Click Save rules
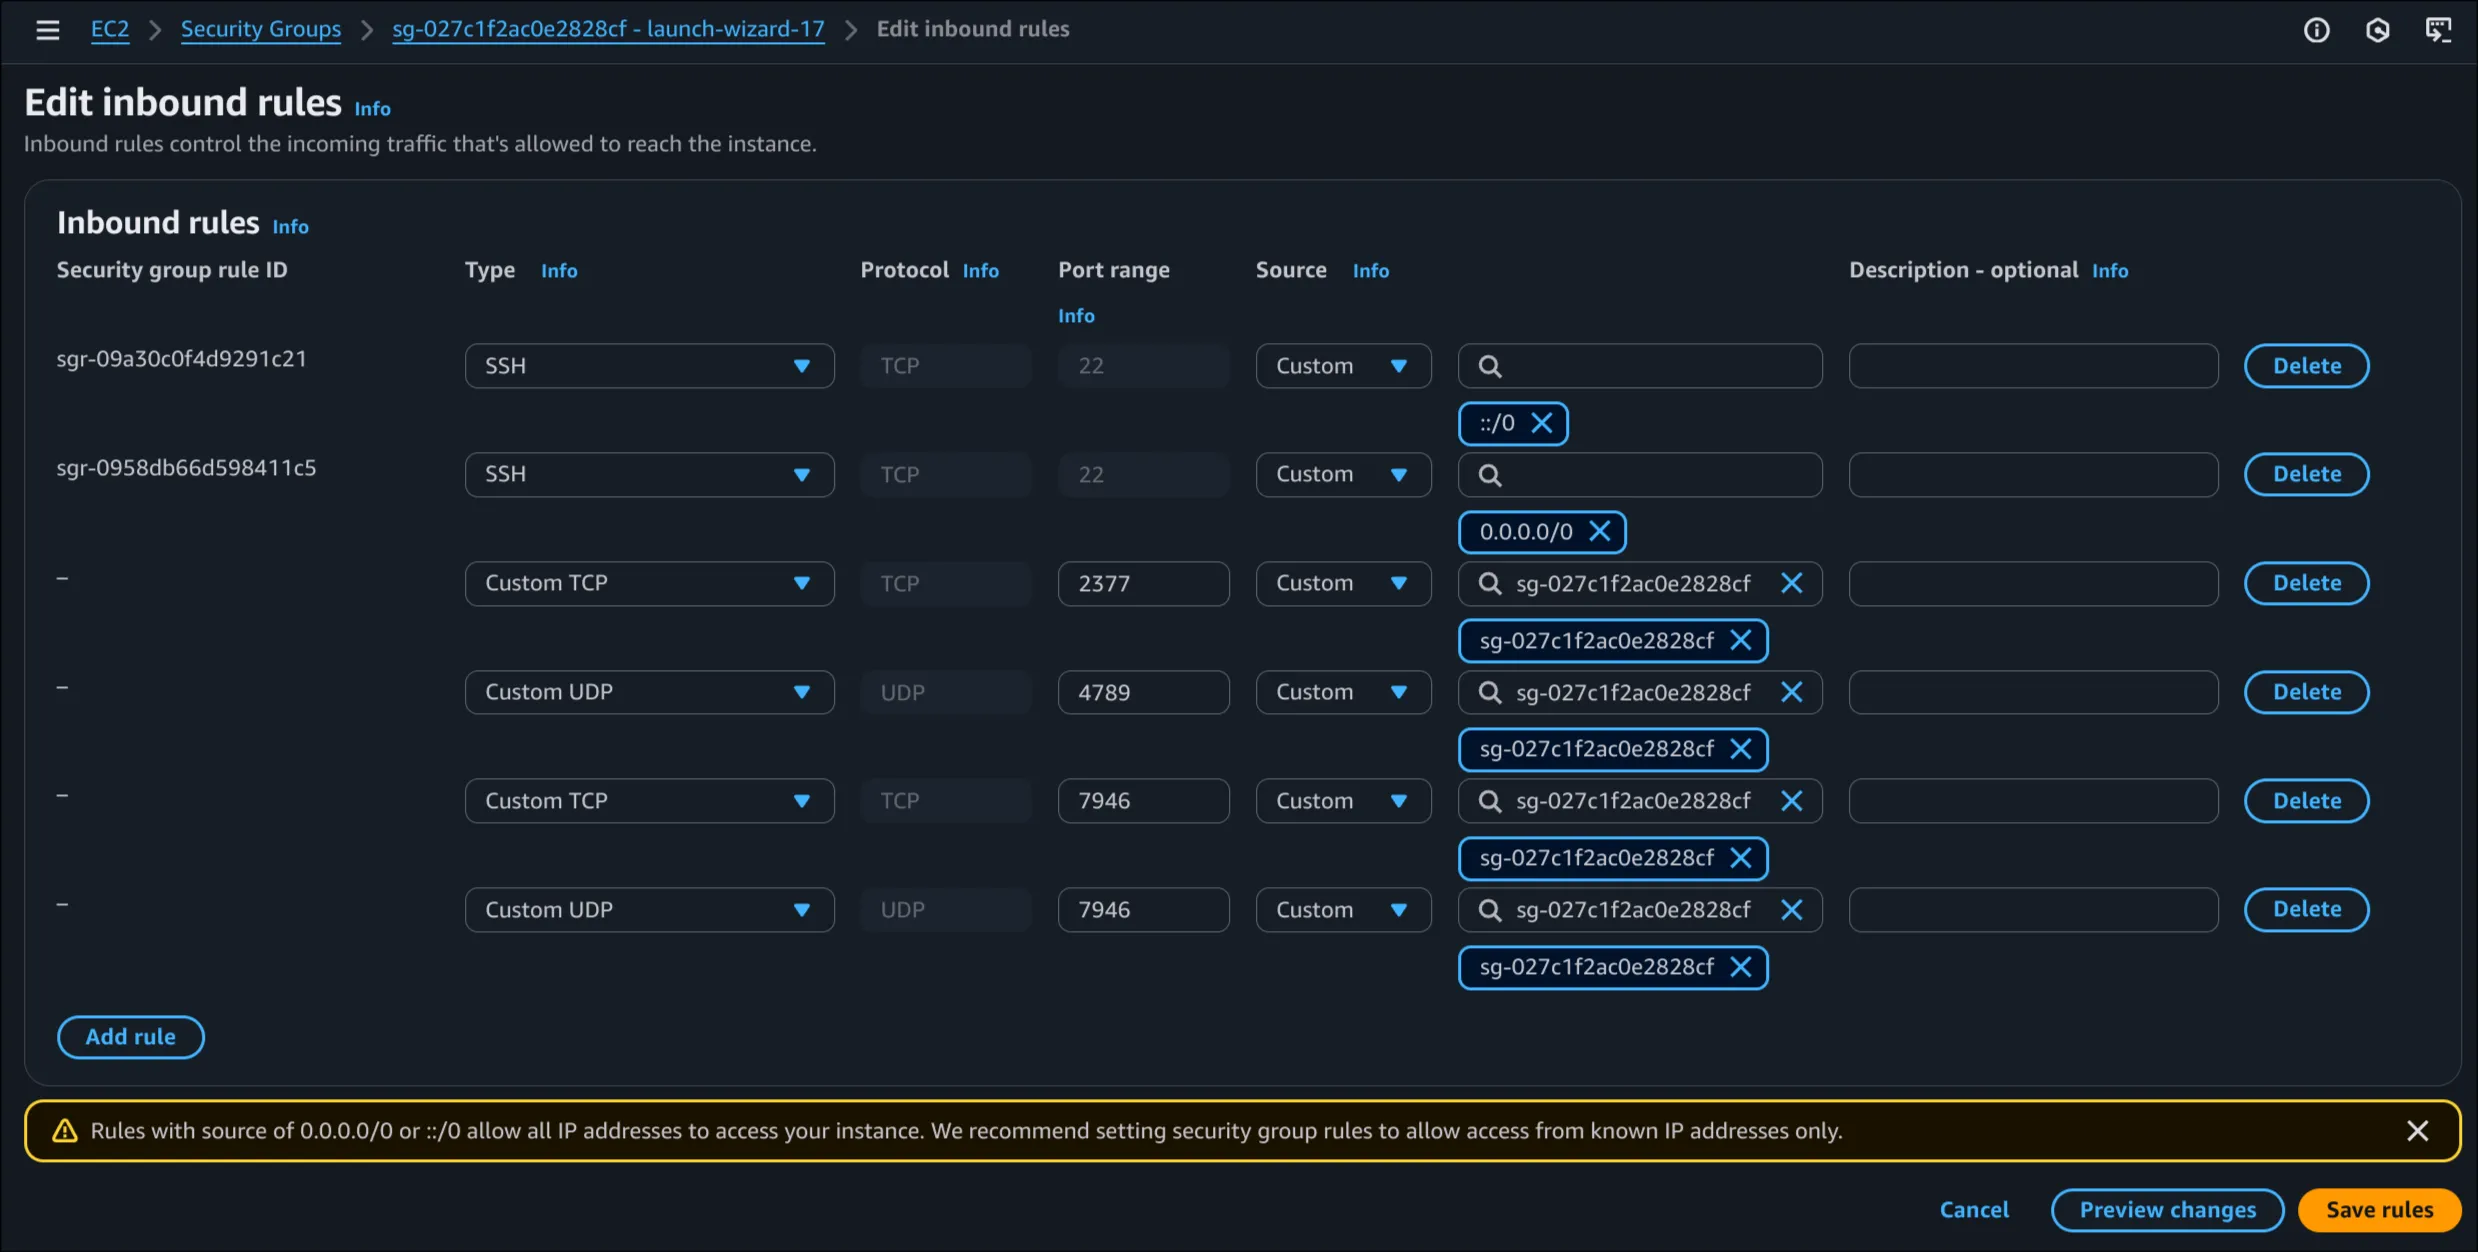Screen dimensions: 2478x1252 2378,1209
